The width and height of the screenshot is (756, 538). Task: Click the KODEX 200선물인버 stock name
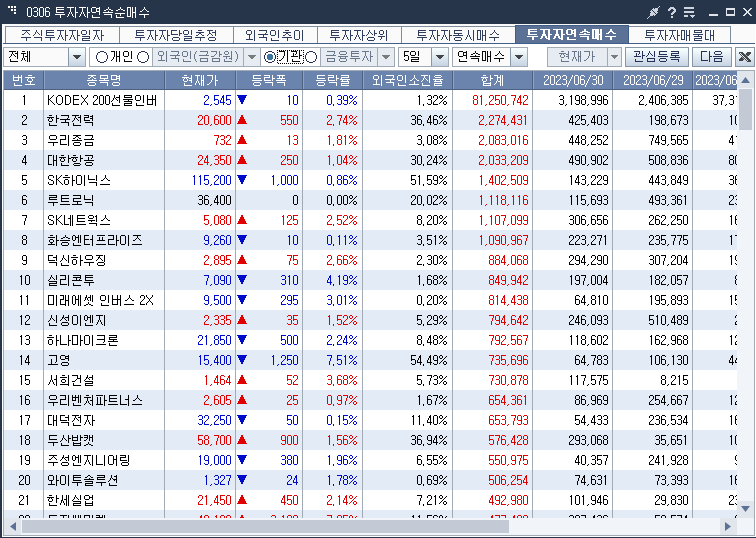point(102,100)
